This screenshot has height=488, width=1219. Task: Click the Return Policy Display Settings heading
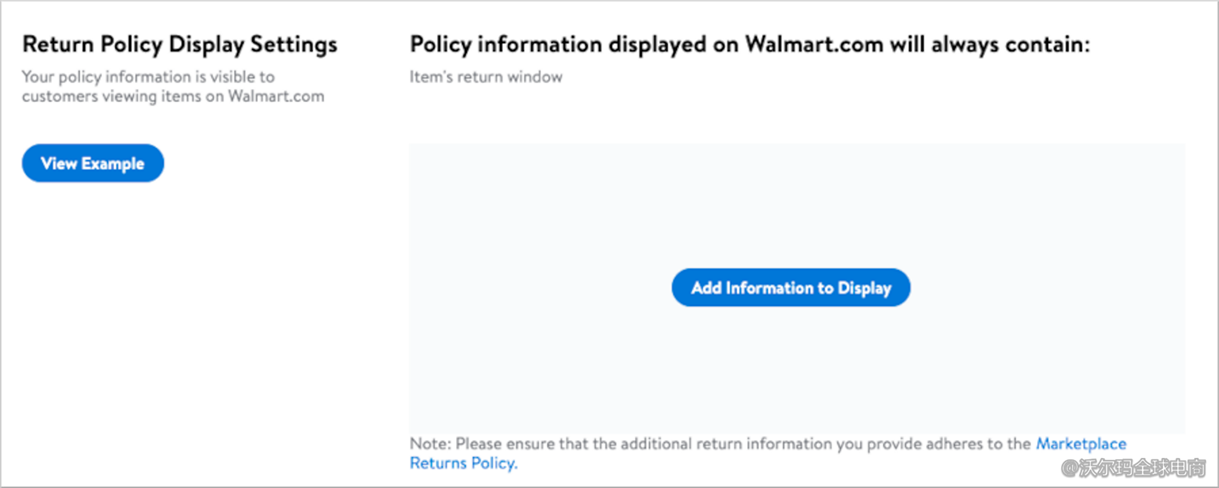pos(180,45)
